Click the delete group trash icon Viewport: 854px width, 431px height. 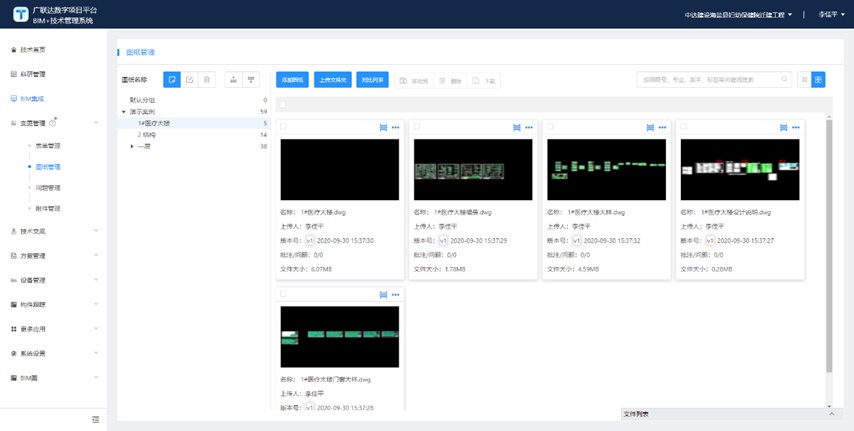[206, 79]
